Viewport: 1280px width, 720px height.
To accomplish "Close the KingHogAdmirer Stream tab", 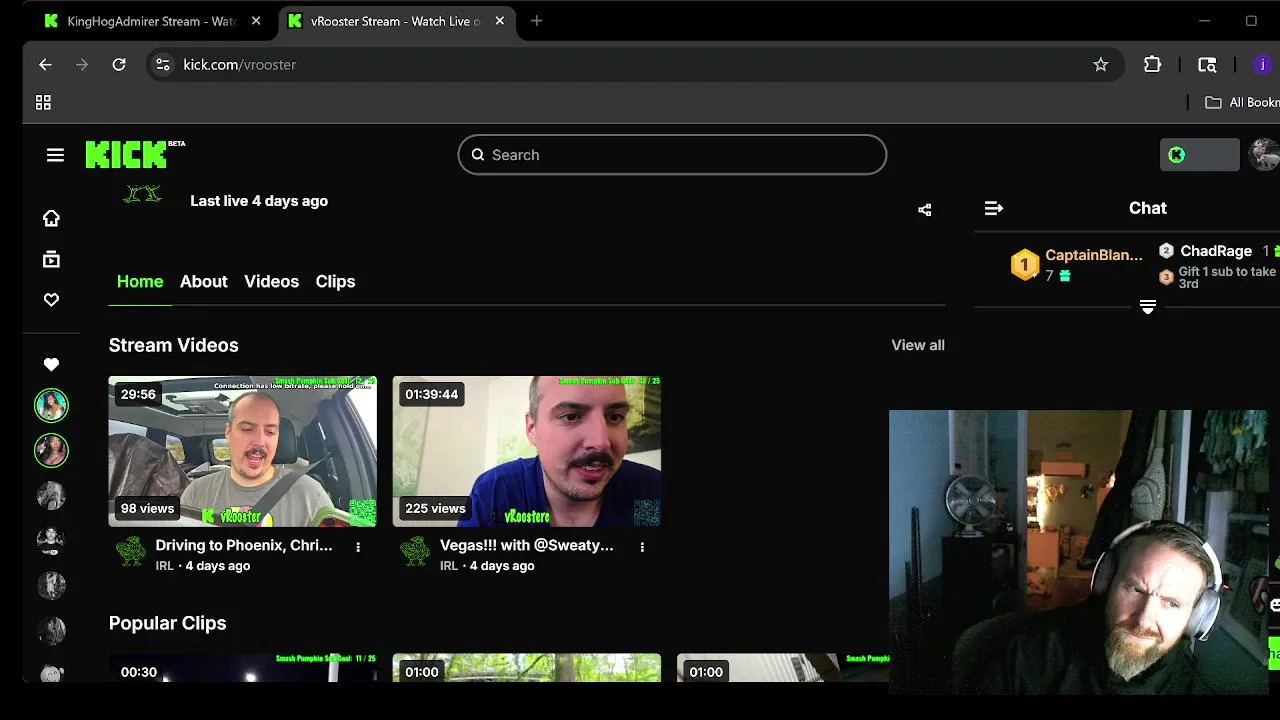I will [256, 21].
